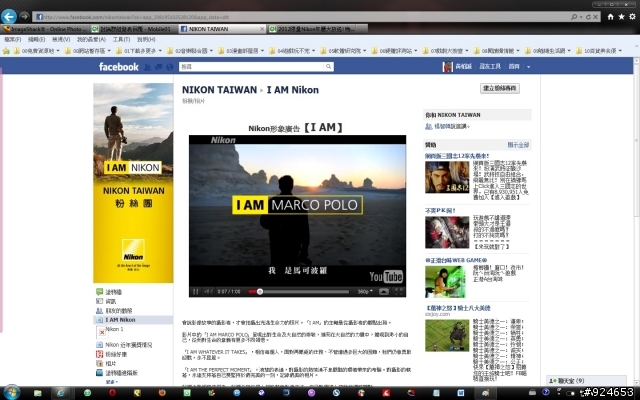The image size is (640, 400).
Task: Expand the 01 favorites folder dropdown
Action: coord(160,51)
